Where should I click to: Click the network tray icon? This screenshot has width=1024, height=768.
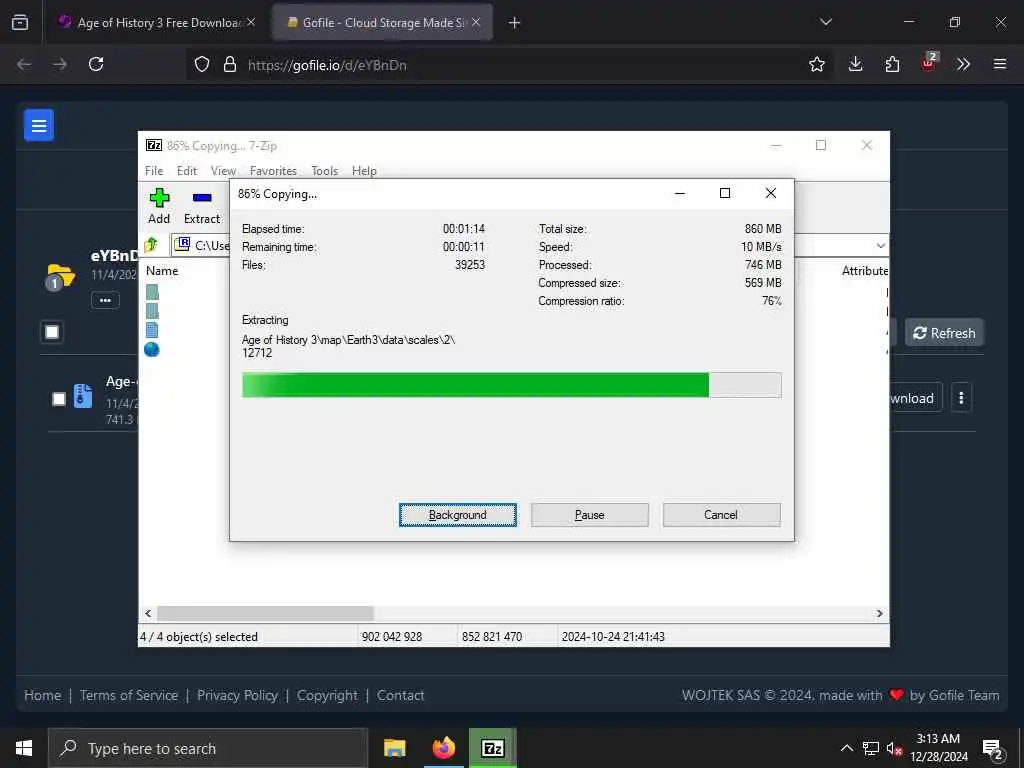[871, 748]
